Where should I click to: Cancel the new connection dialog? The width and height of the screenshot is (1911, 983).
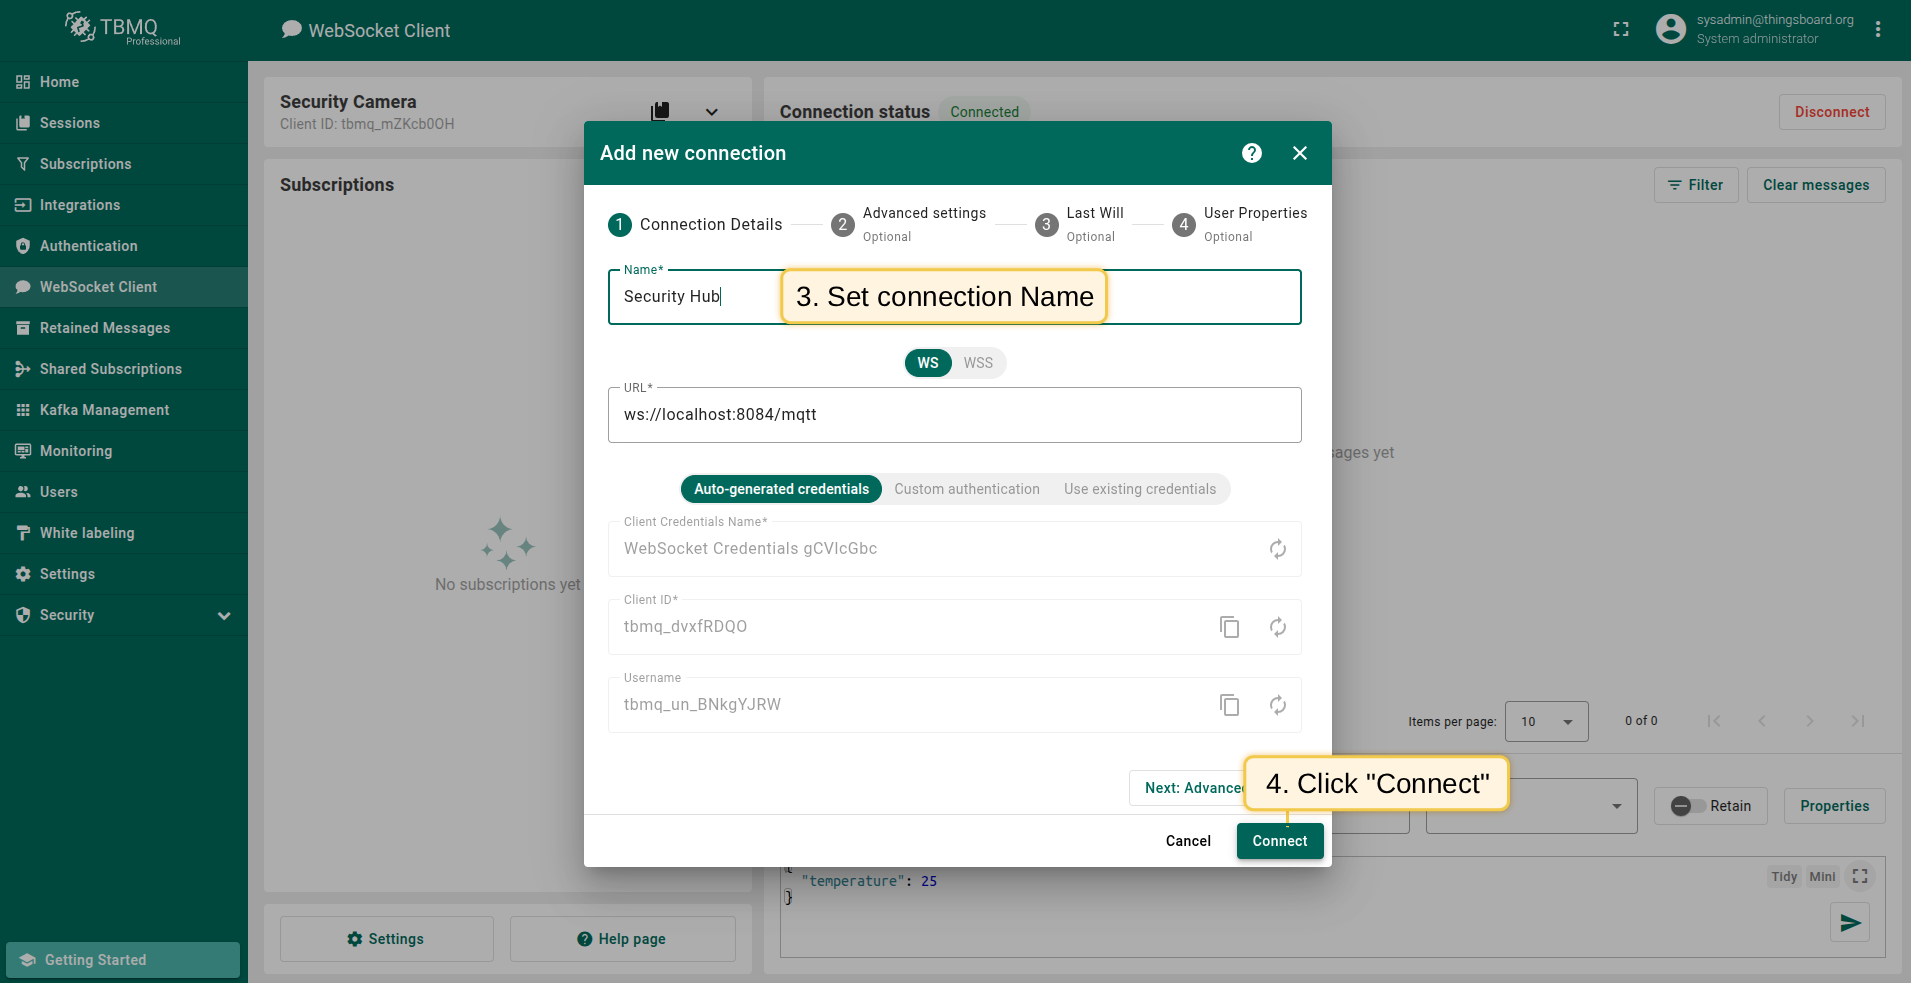(x=1187, y=841)
